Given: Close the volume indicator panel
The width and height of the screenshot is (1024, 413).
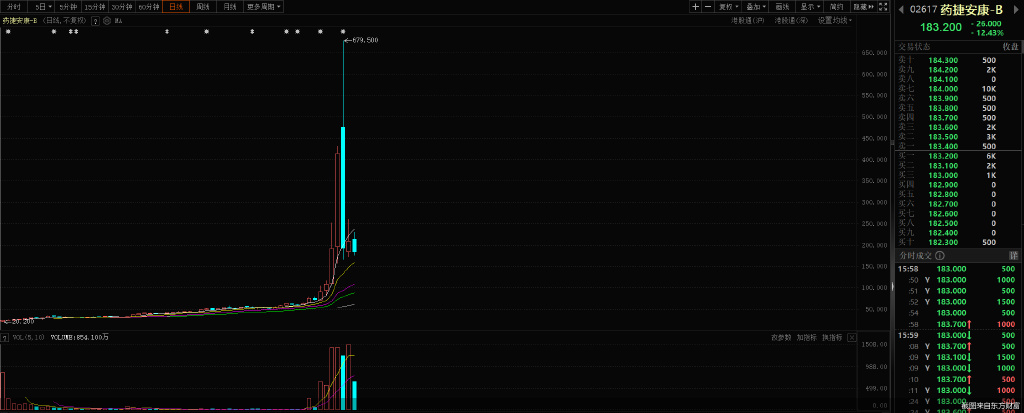Looking at the screenshot, I should pyautogui.click(x=851, y=338).
